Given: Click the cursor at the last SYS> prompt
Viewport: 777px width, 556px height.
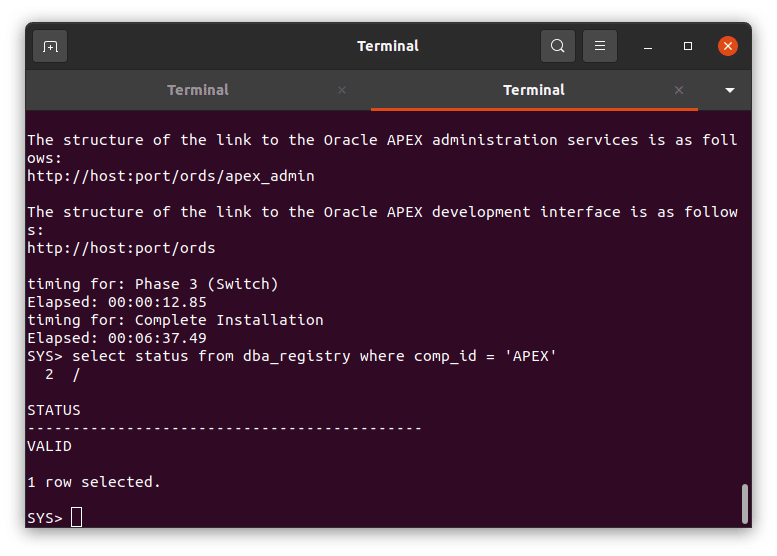Looking at the screenshot, I should click(x=77, y=517).
